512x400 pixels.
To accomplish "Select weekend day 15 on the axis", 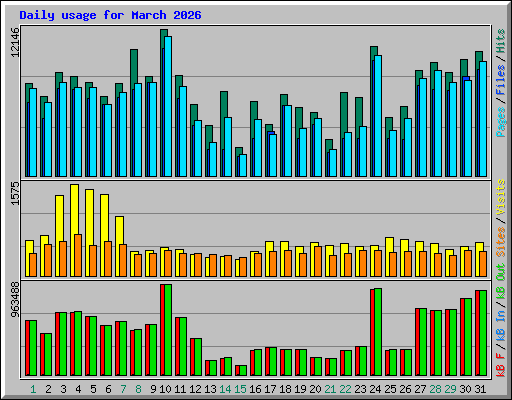I will pyautogui.click(x=240, y=389).
